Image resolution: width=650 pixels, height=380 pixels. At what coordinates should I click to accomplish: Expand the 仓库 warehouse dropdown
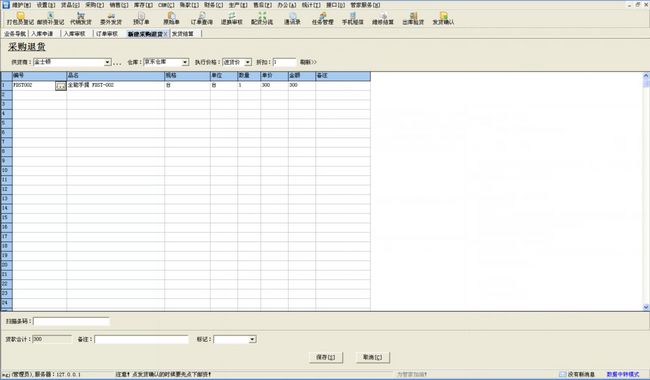click(x=185, y=62)
